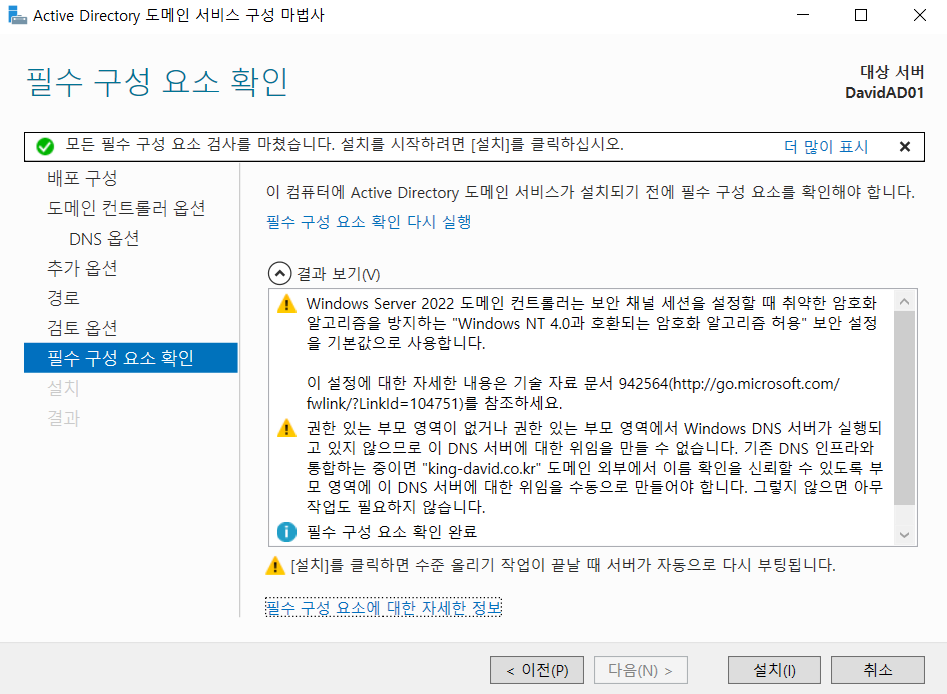Click the '취소' button
This screenshot has height=694, width=947.
[x=878, y=670]
